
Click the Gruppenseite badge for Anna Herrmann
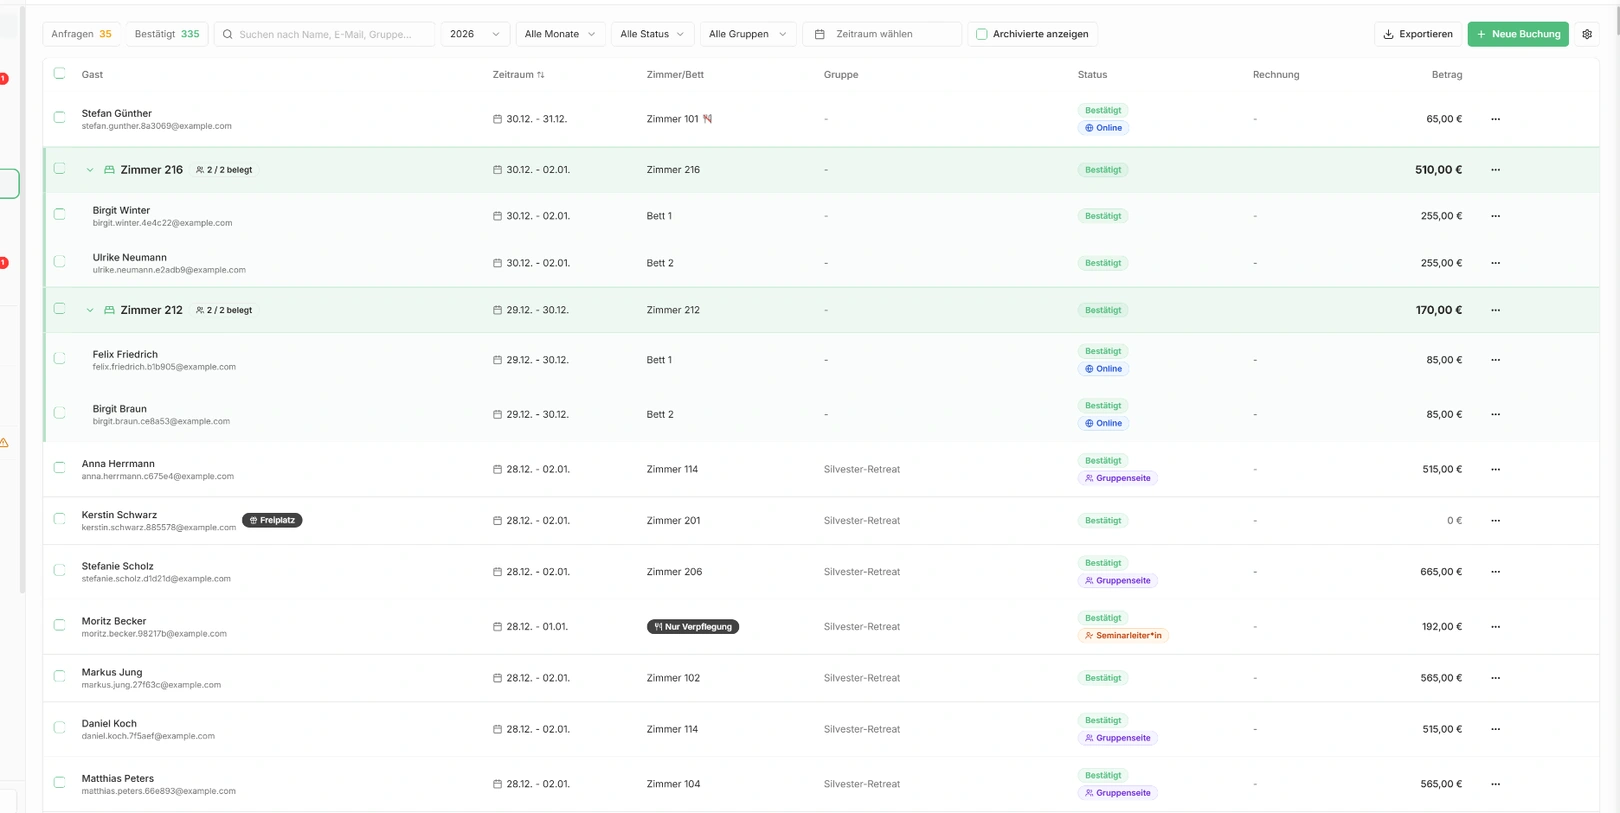tap(1118, 478)
